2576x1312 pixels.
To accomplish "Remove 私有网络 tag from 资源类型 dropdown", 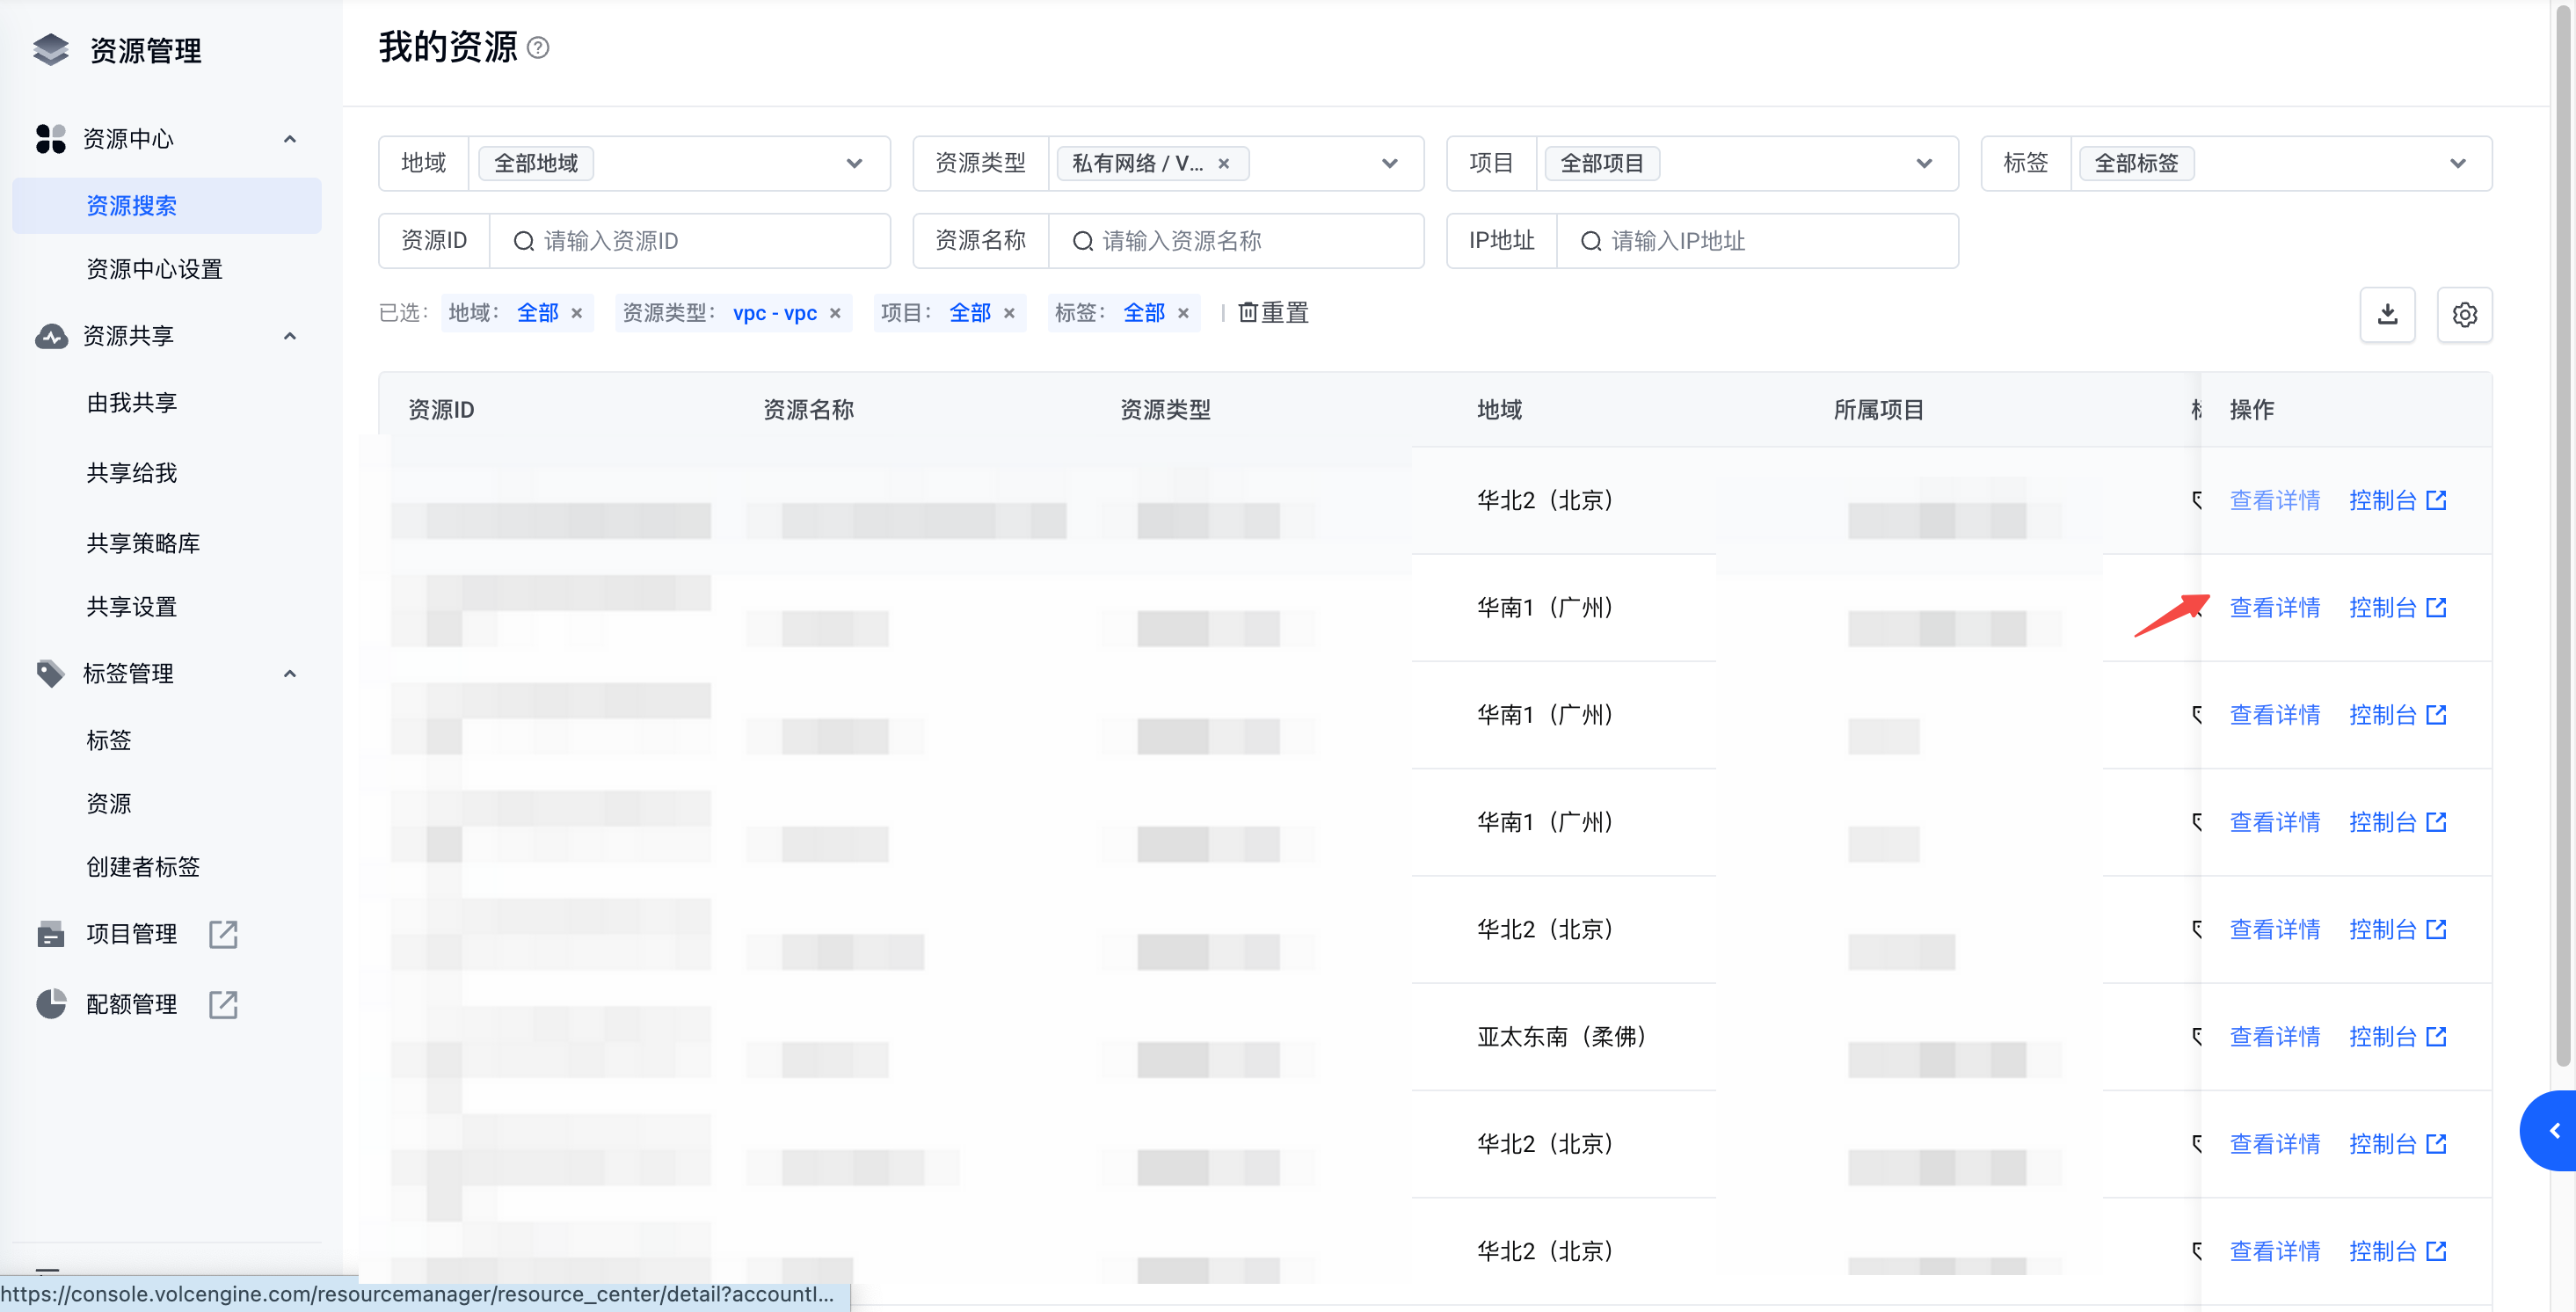I will 1223,163.
